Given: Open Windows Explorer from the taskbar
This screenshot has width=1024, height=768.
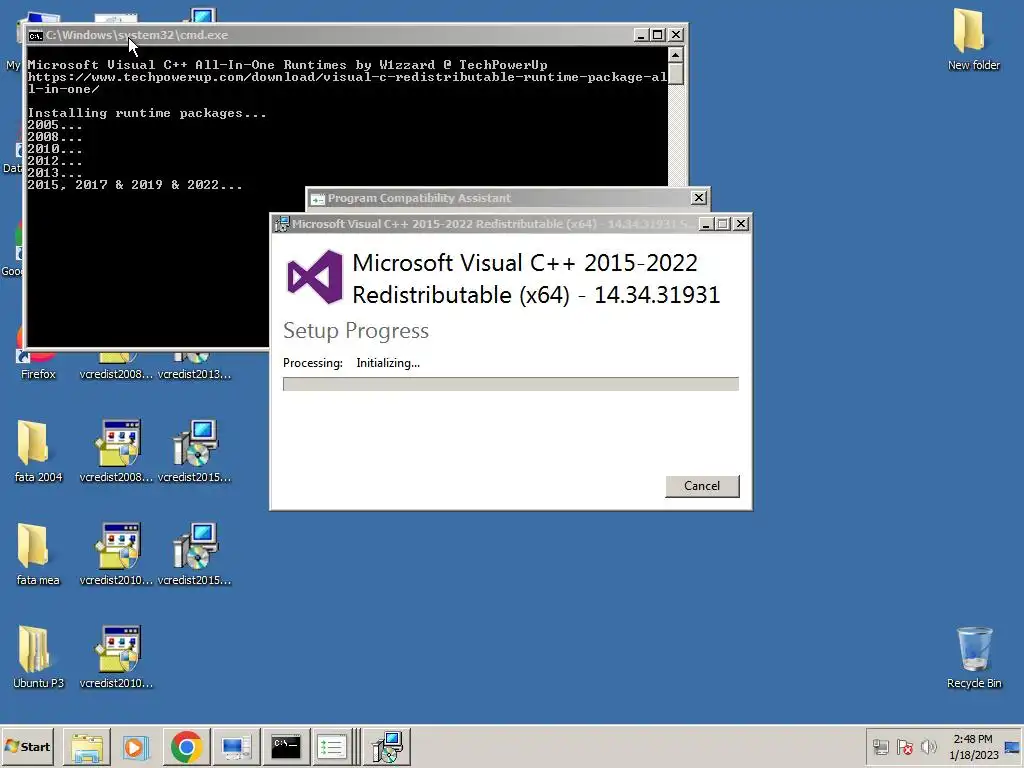Looking at the screenshot, I should tap(87, 747).
